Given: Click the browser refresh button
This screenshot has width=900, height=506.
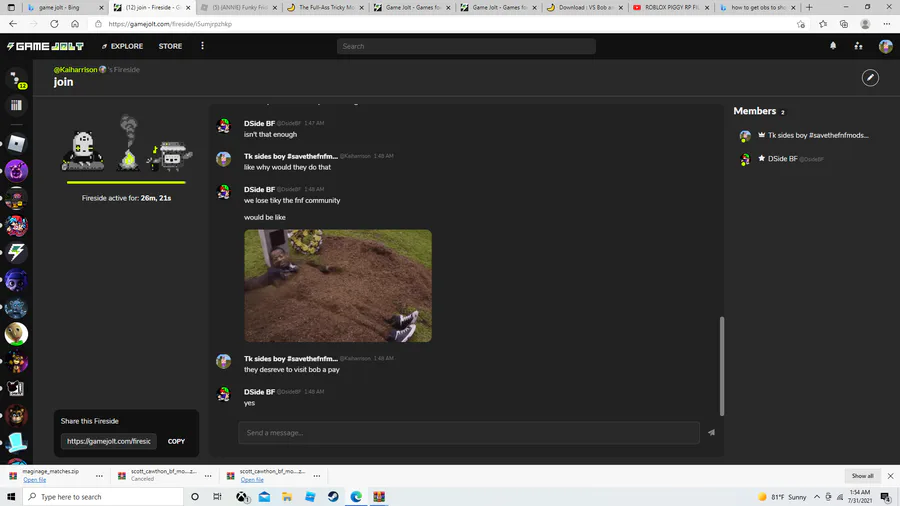Looking at the screenshot, I should pos(54,24).
